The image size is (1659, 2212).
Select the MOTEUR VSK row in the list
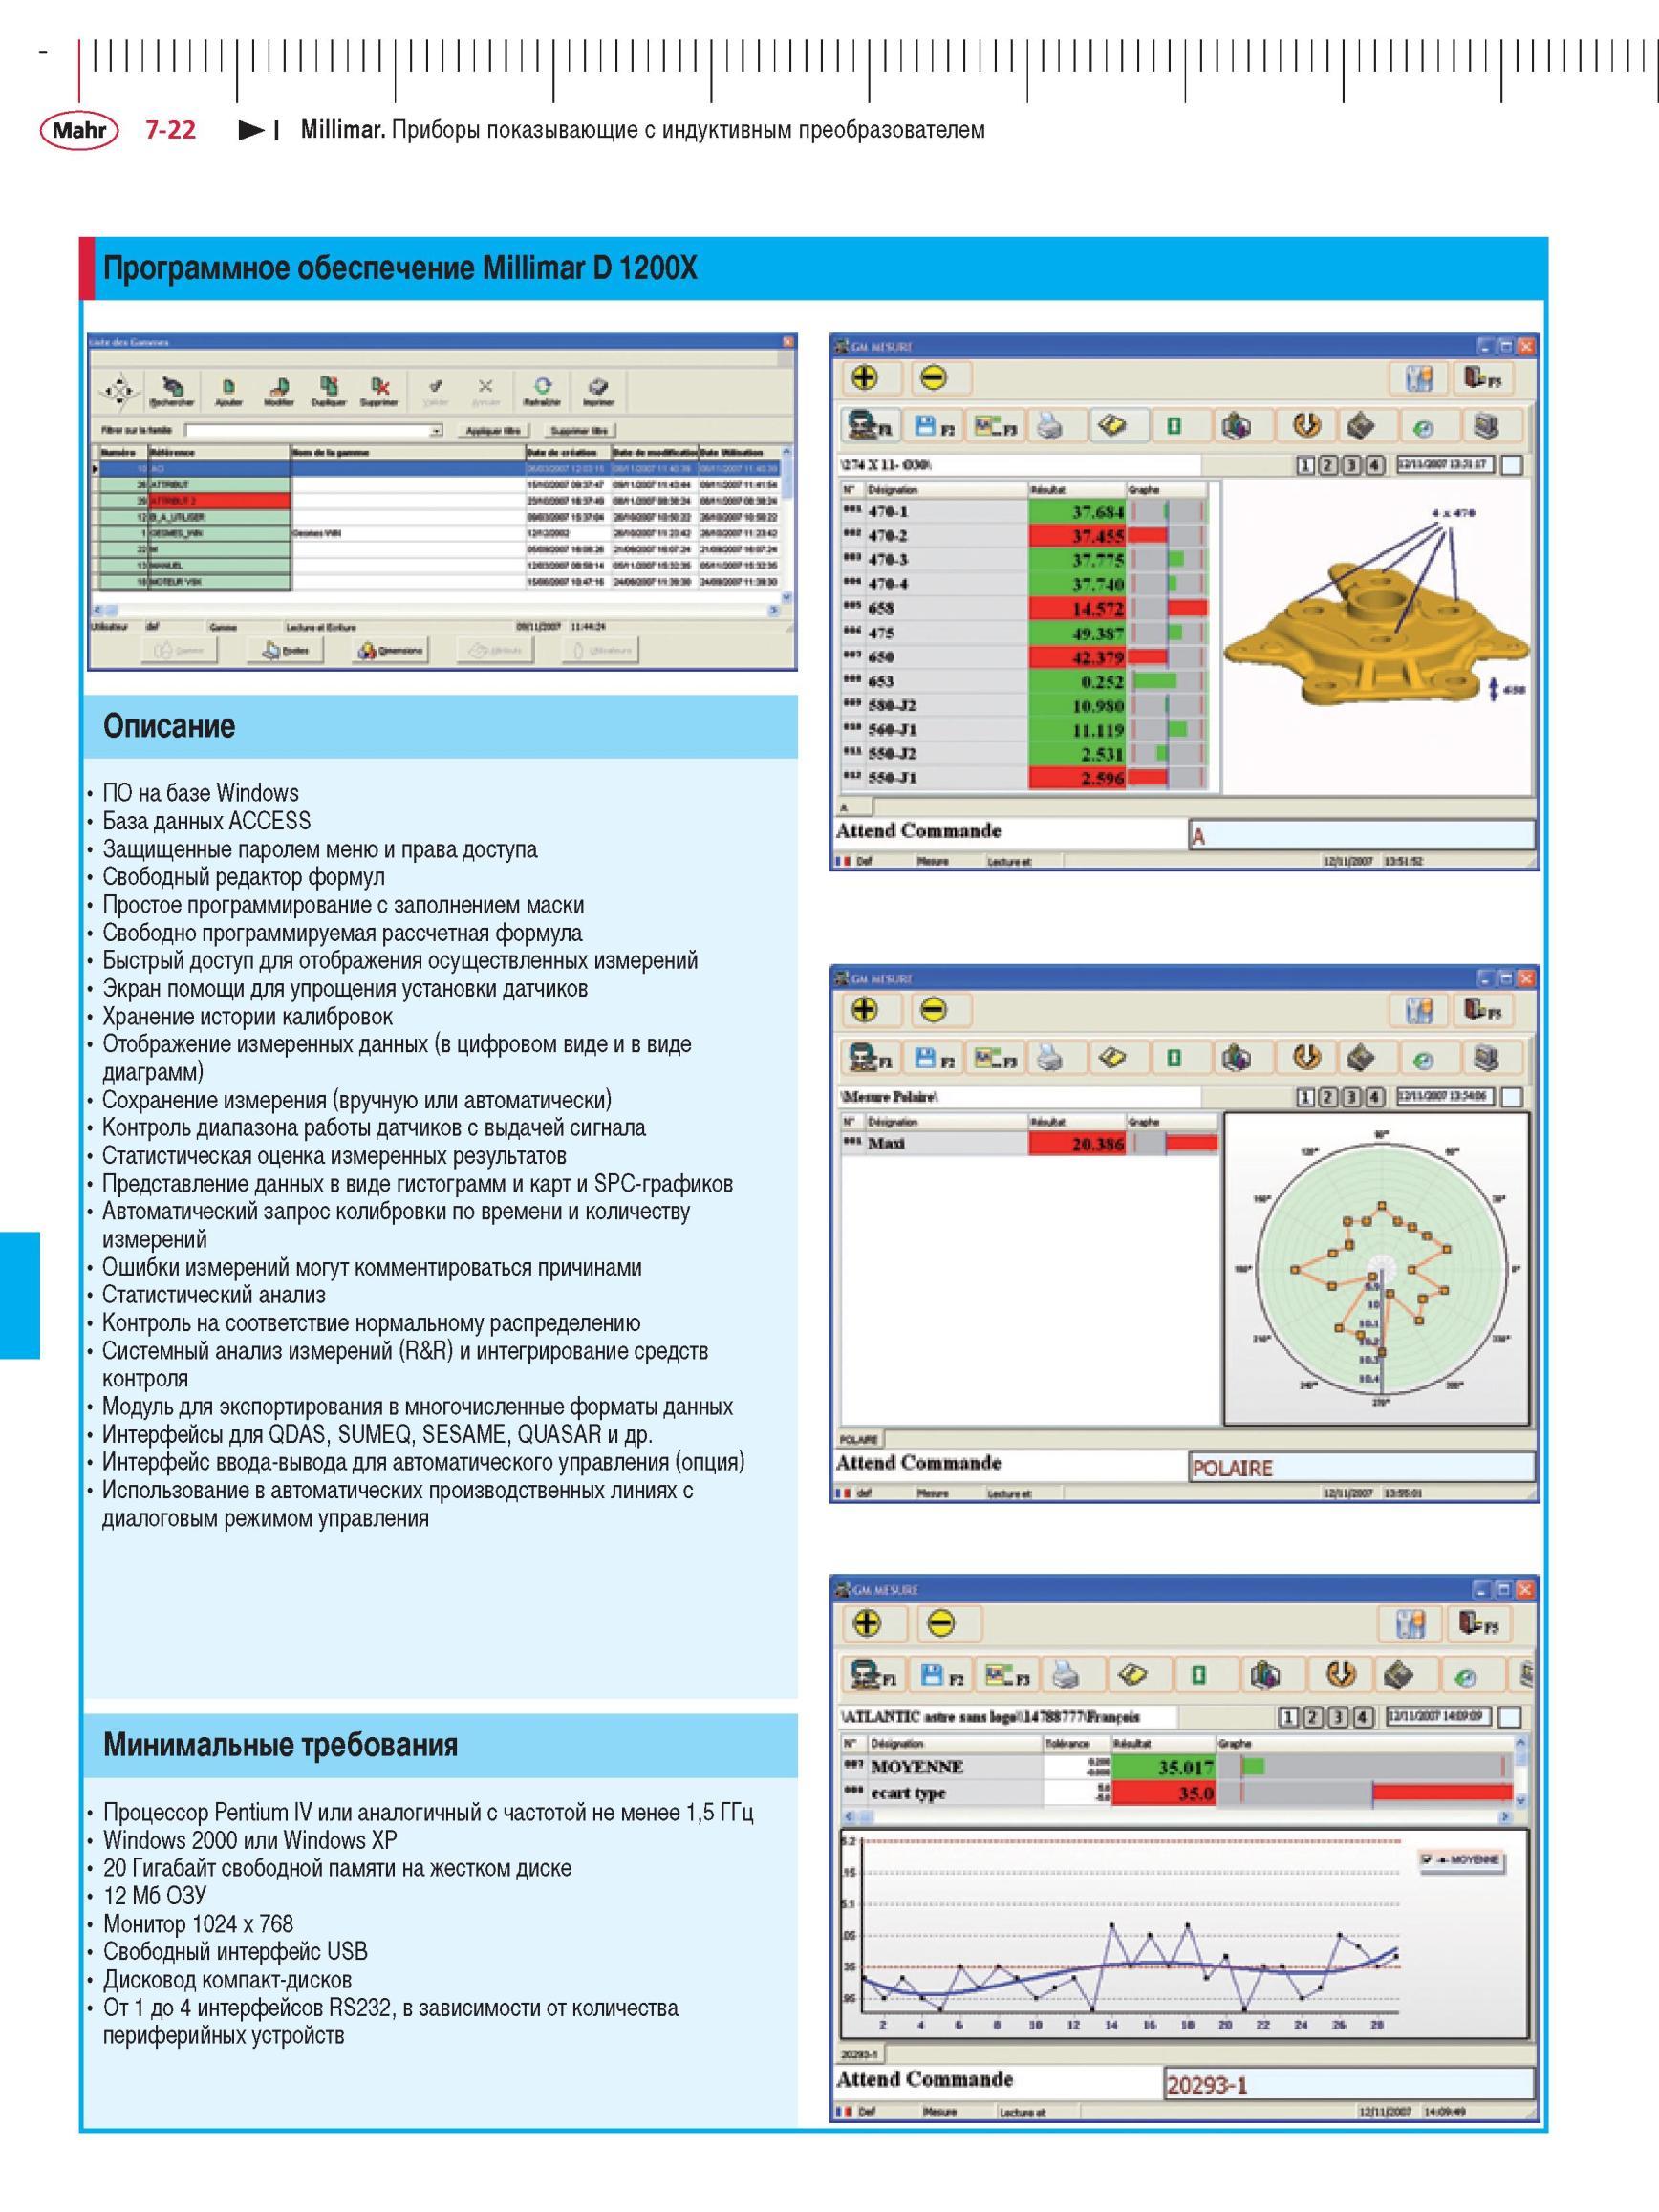click(x=440, y=582)
